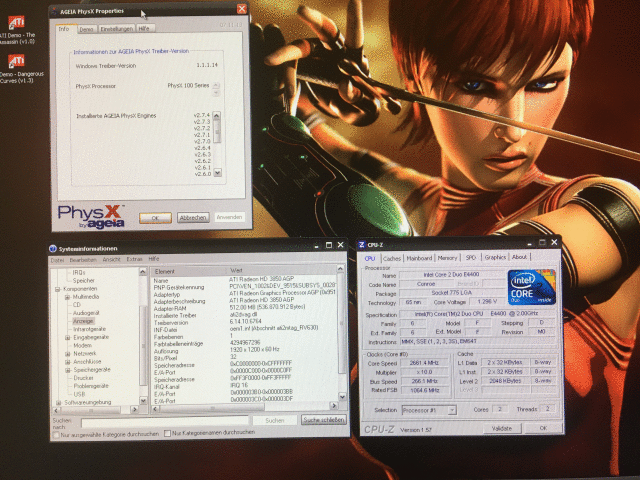This screenshot has width=640, height=480.
Task: Select the USB tree item
Action: [80, 394]
